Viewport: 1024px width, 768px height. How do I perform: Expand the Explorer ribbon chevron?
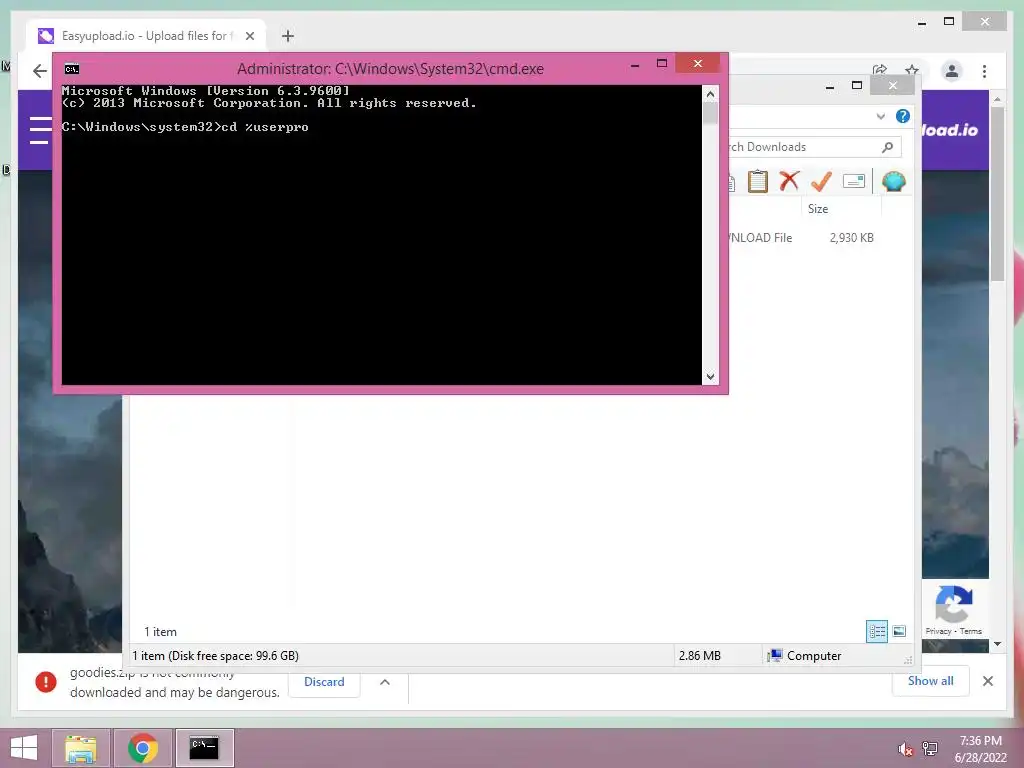point(880,116)
